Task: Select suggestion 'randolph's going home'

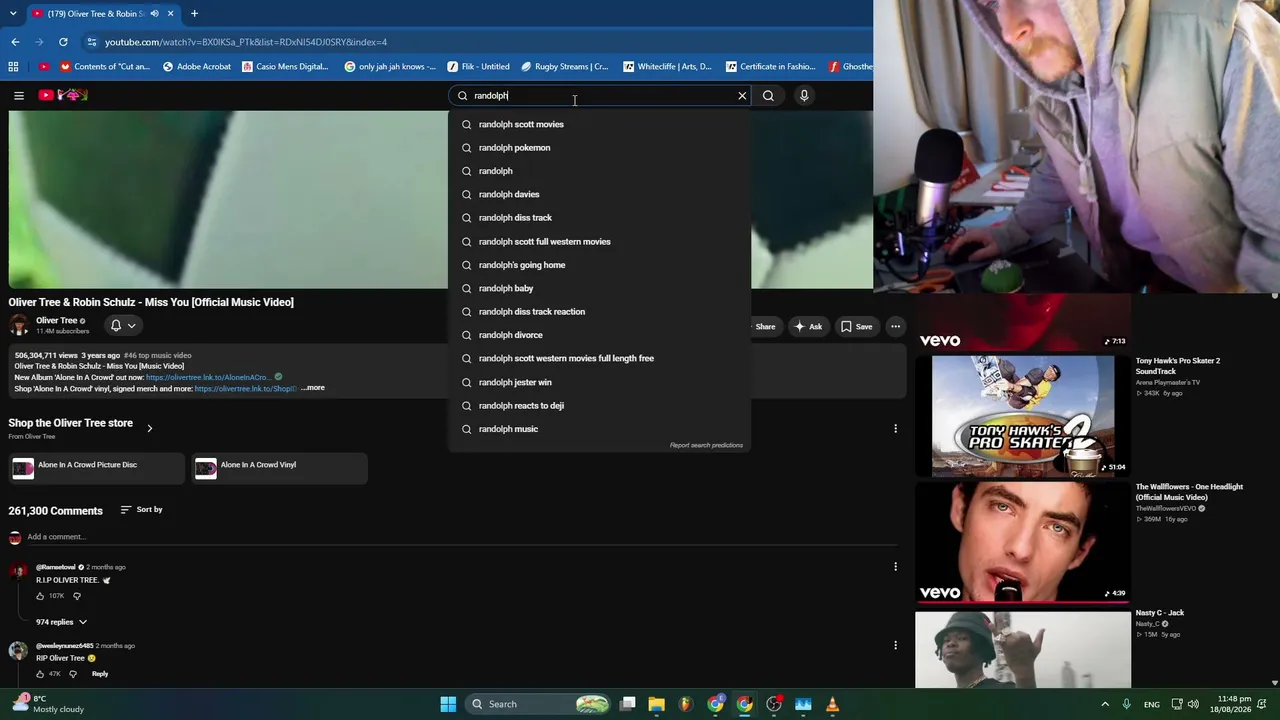Action: click(x=600, y=265)
